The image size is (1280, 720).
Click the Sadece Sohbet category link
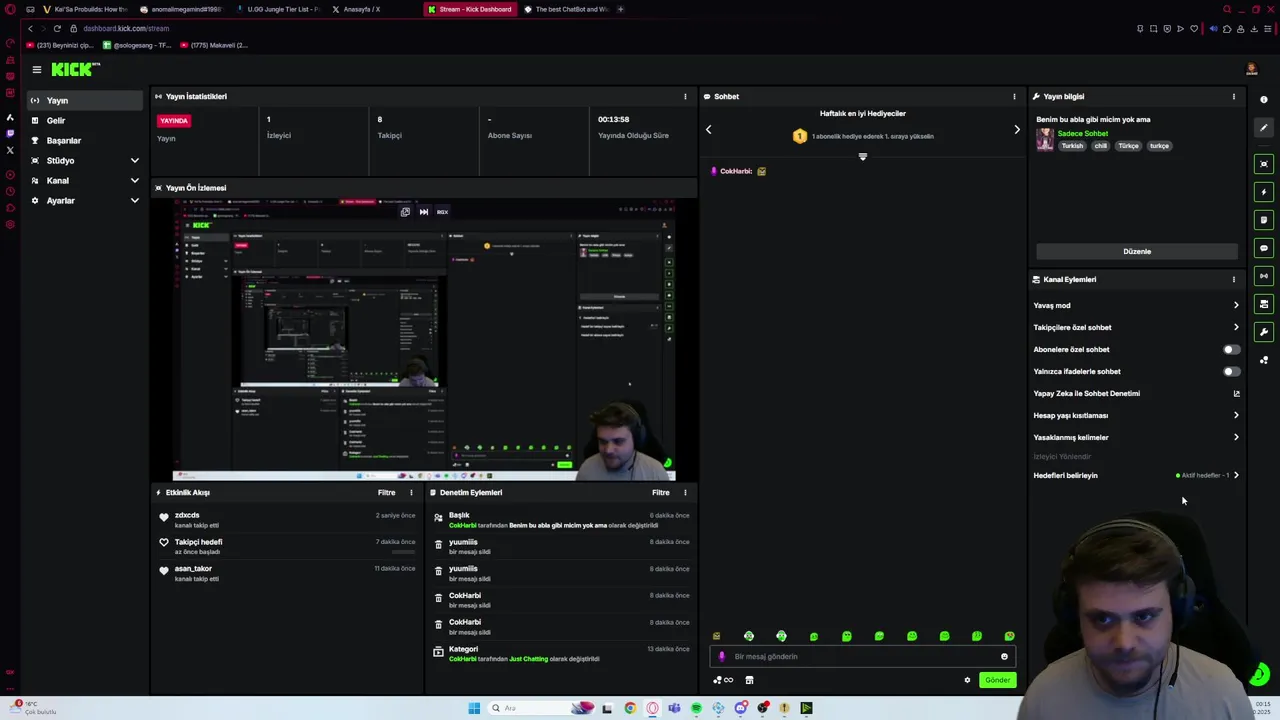pyautogui.click(x=1083, y=133)
